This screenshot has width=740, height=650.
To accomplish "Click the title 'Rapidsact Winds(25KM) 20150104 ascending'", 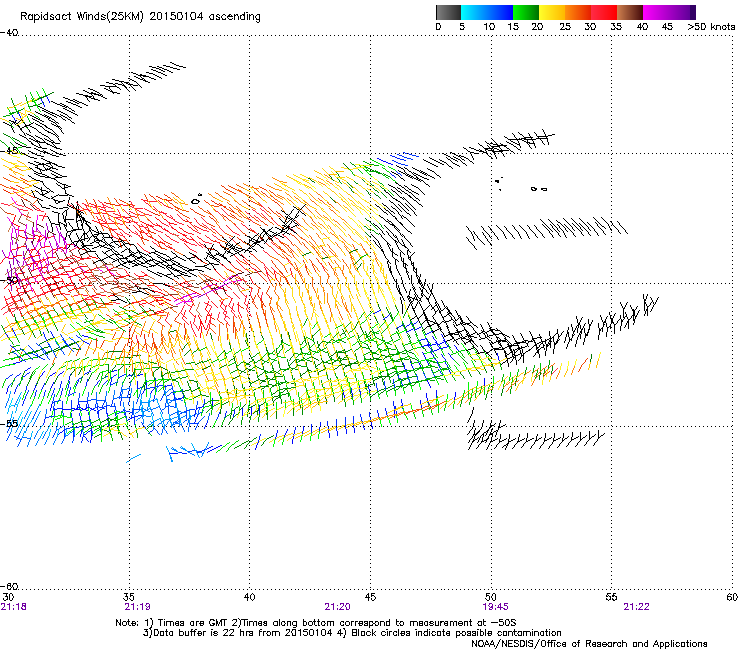I will (140, 16).
